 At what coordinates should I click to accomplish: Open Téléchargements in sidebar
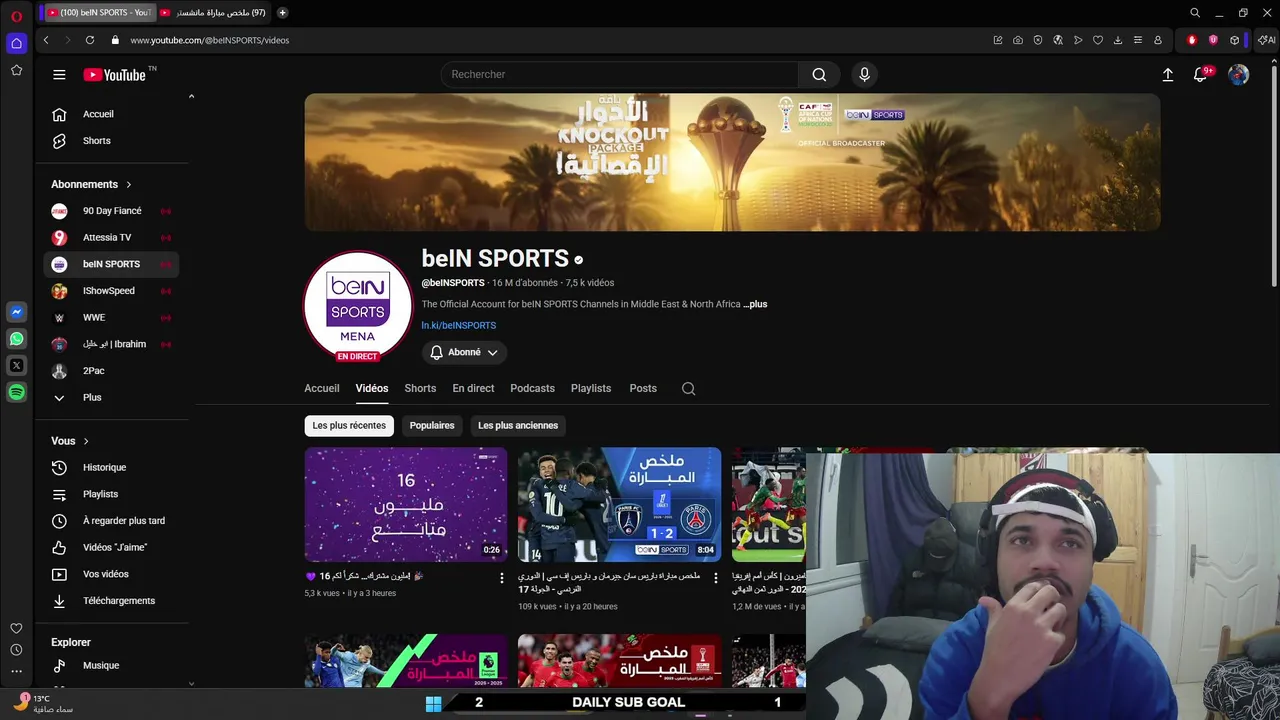tap(112, 601)
